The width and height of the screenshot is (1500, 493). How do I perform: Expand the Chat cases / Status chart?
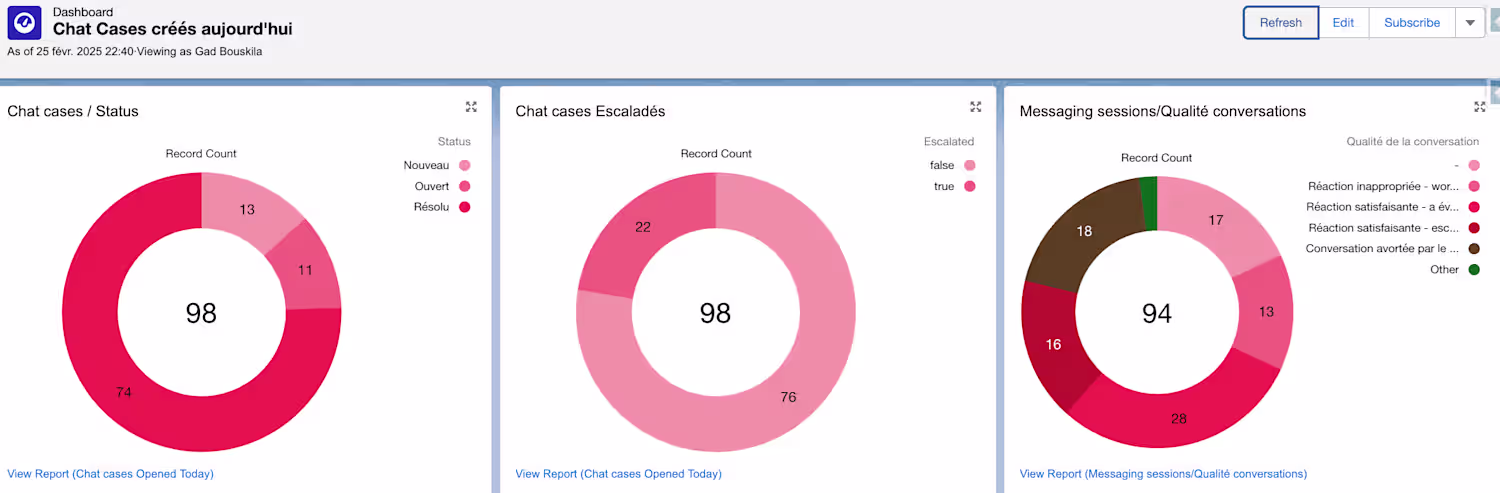[x=471, y=107]
